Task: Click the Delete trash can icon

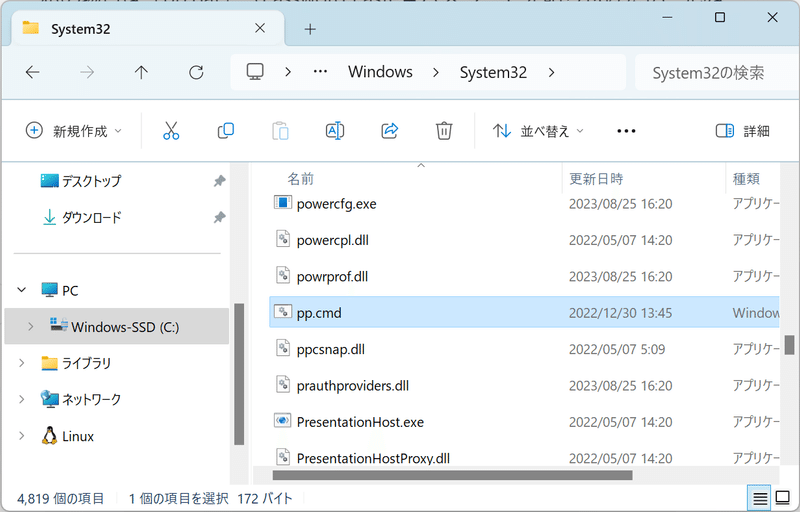Action: pos(444,131)
